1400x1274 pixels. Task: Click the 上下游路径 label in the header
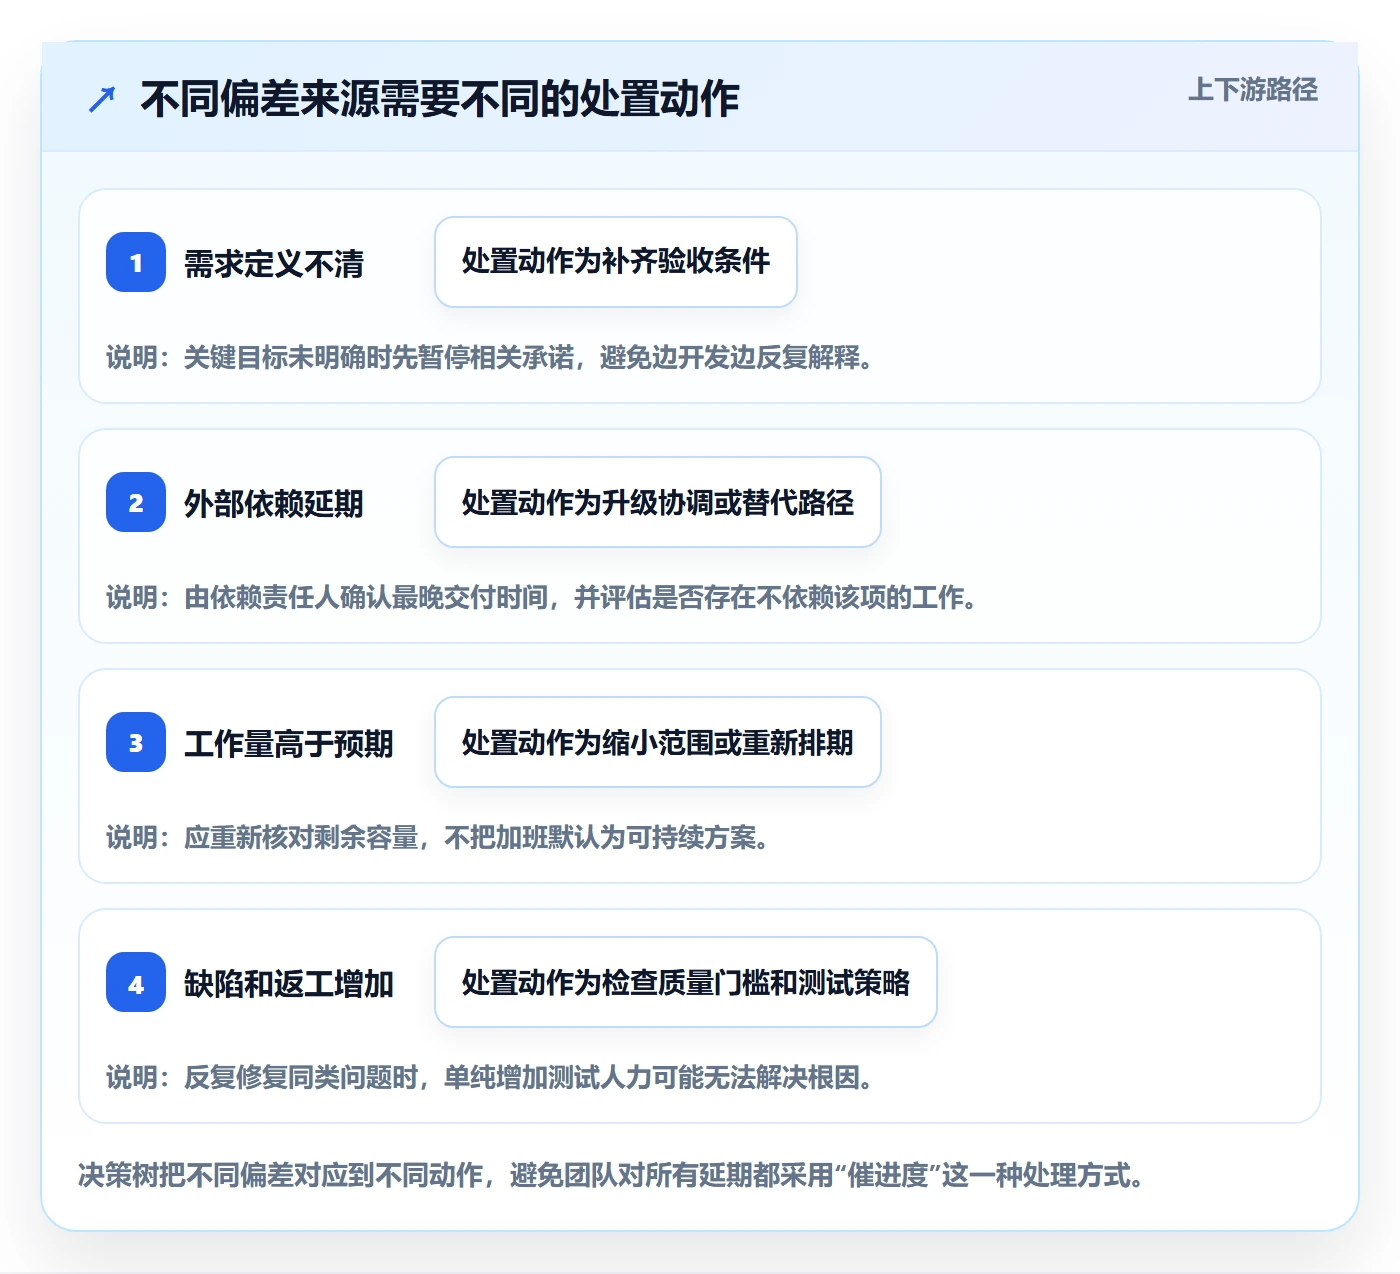tap(1253, 90)
